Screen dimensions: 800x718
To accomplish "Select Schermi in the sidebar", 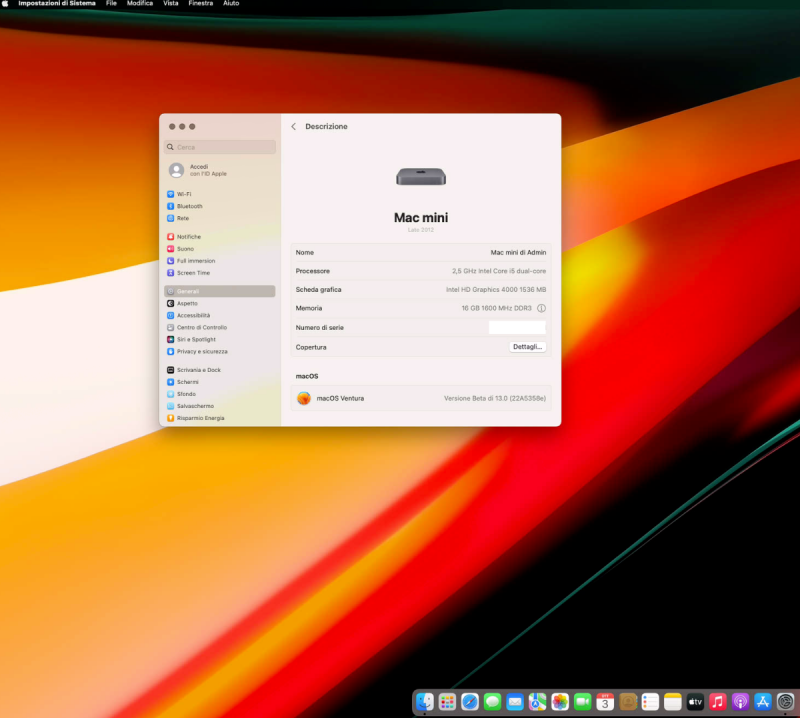I will (187, 382).
